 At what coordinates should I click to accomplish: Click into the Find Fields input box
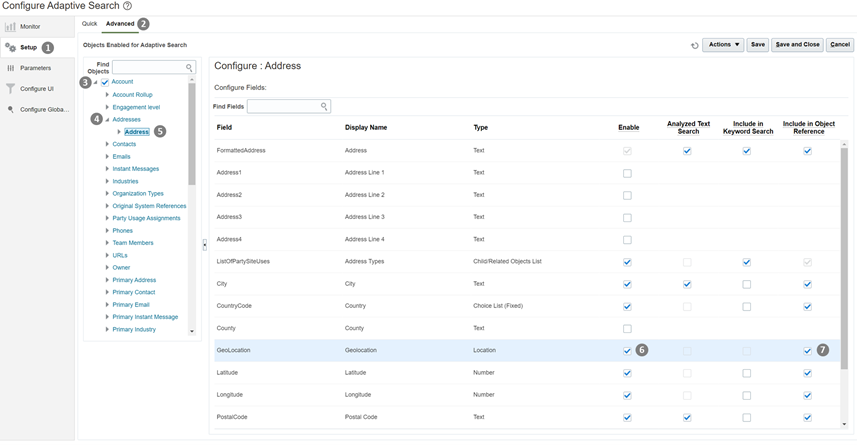pyautogui.click(x=283, y=106)
